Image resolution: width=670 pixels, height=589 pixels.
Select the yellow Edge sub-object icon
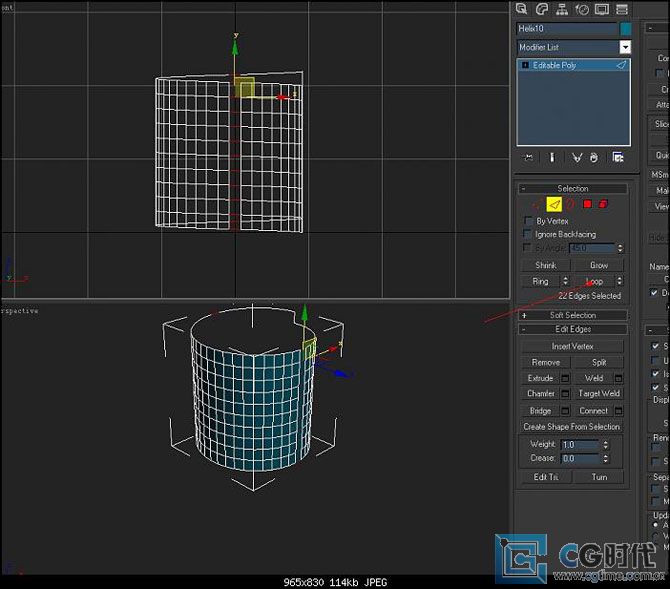[554, 205]
